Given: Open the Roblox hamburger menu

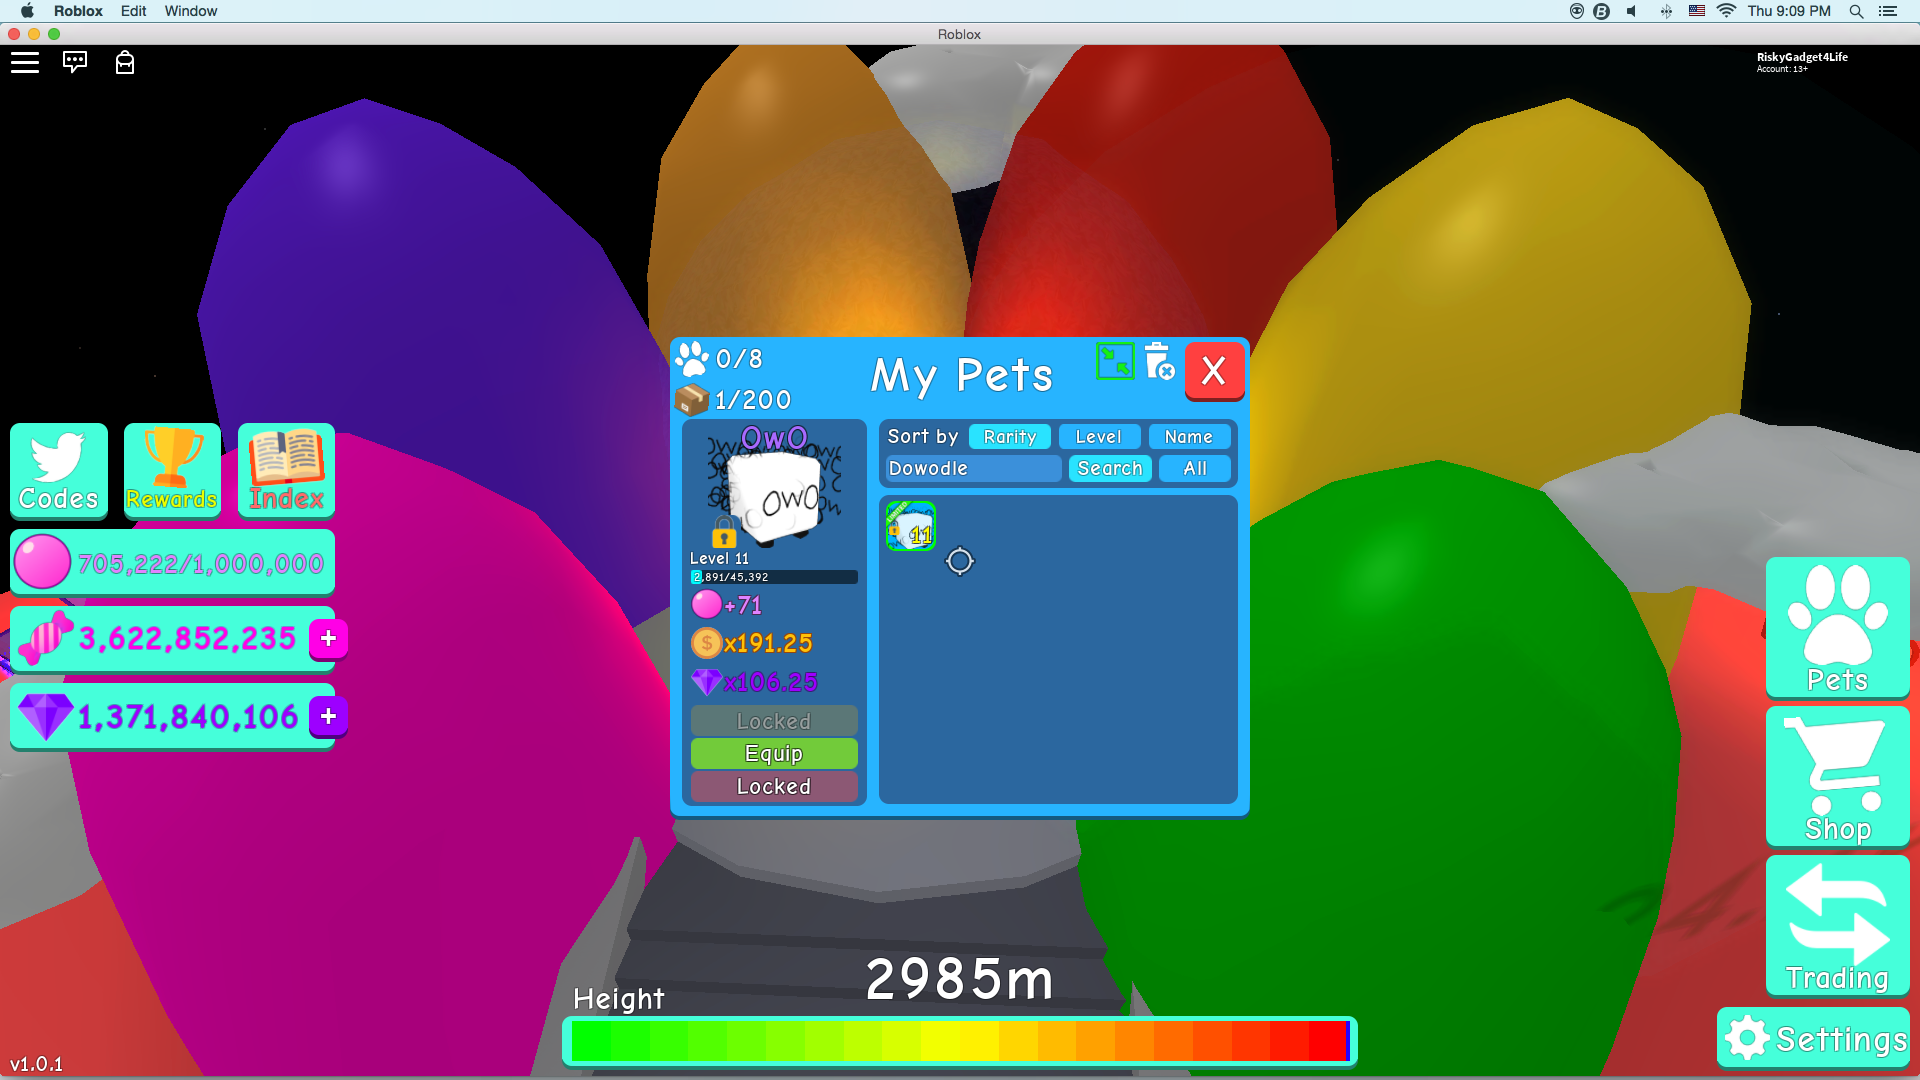Looking at the screenshot, I should coord(25,63).
